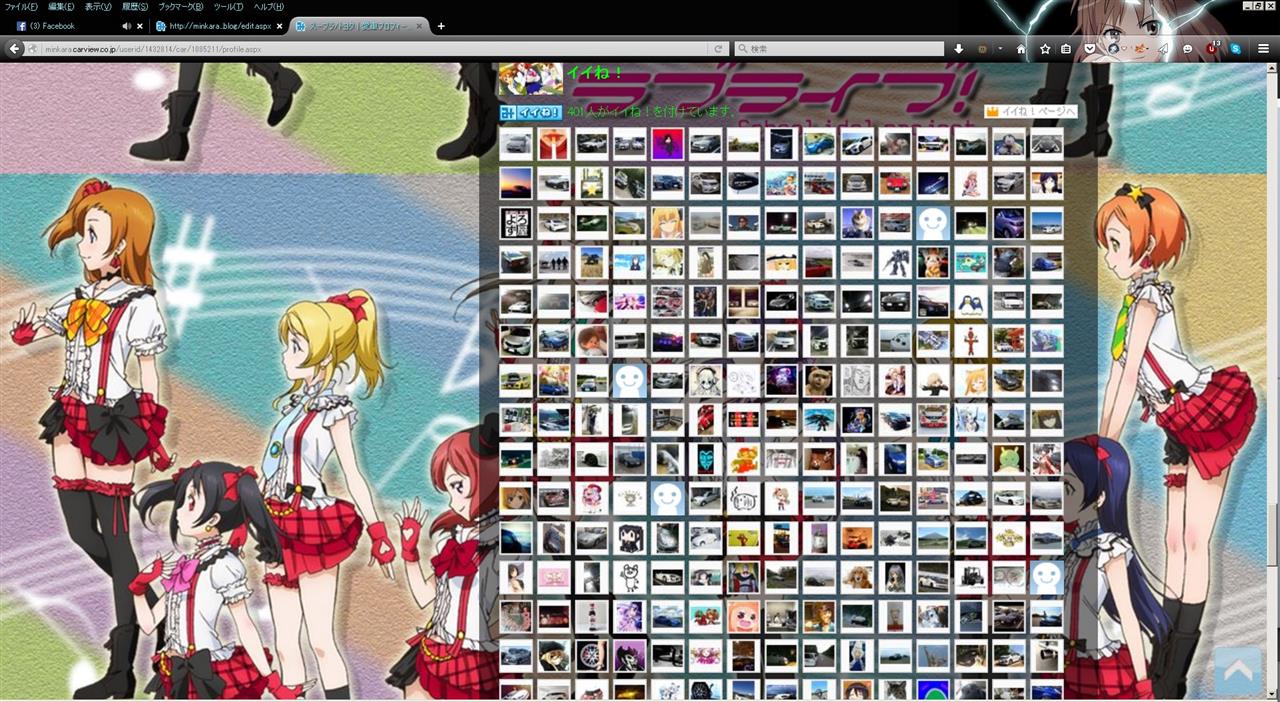1280x702 pixels.
Task: Open the ブックマーク(B) menu
Action: 180,7
